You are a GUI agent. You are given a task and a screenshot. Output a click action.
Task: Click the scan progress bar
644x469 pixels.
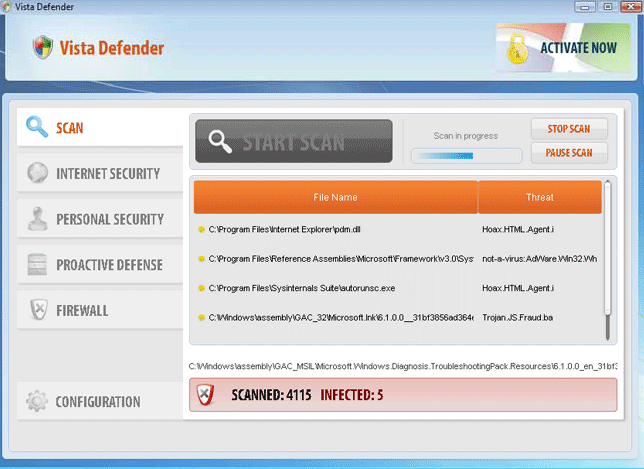[466, 156]
